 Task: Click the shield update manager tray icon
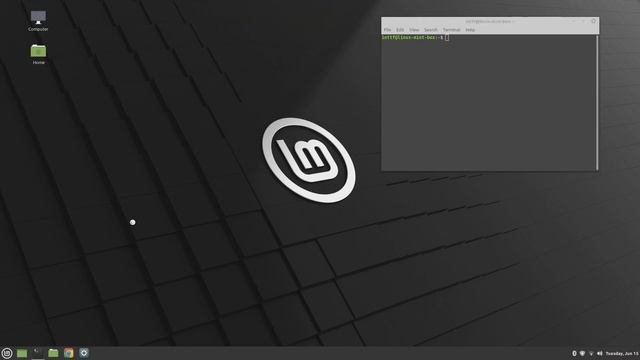tap(582, 353)
